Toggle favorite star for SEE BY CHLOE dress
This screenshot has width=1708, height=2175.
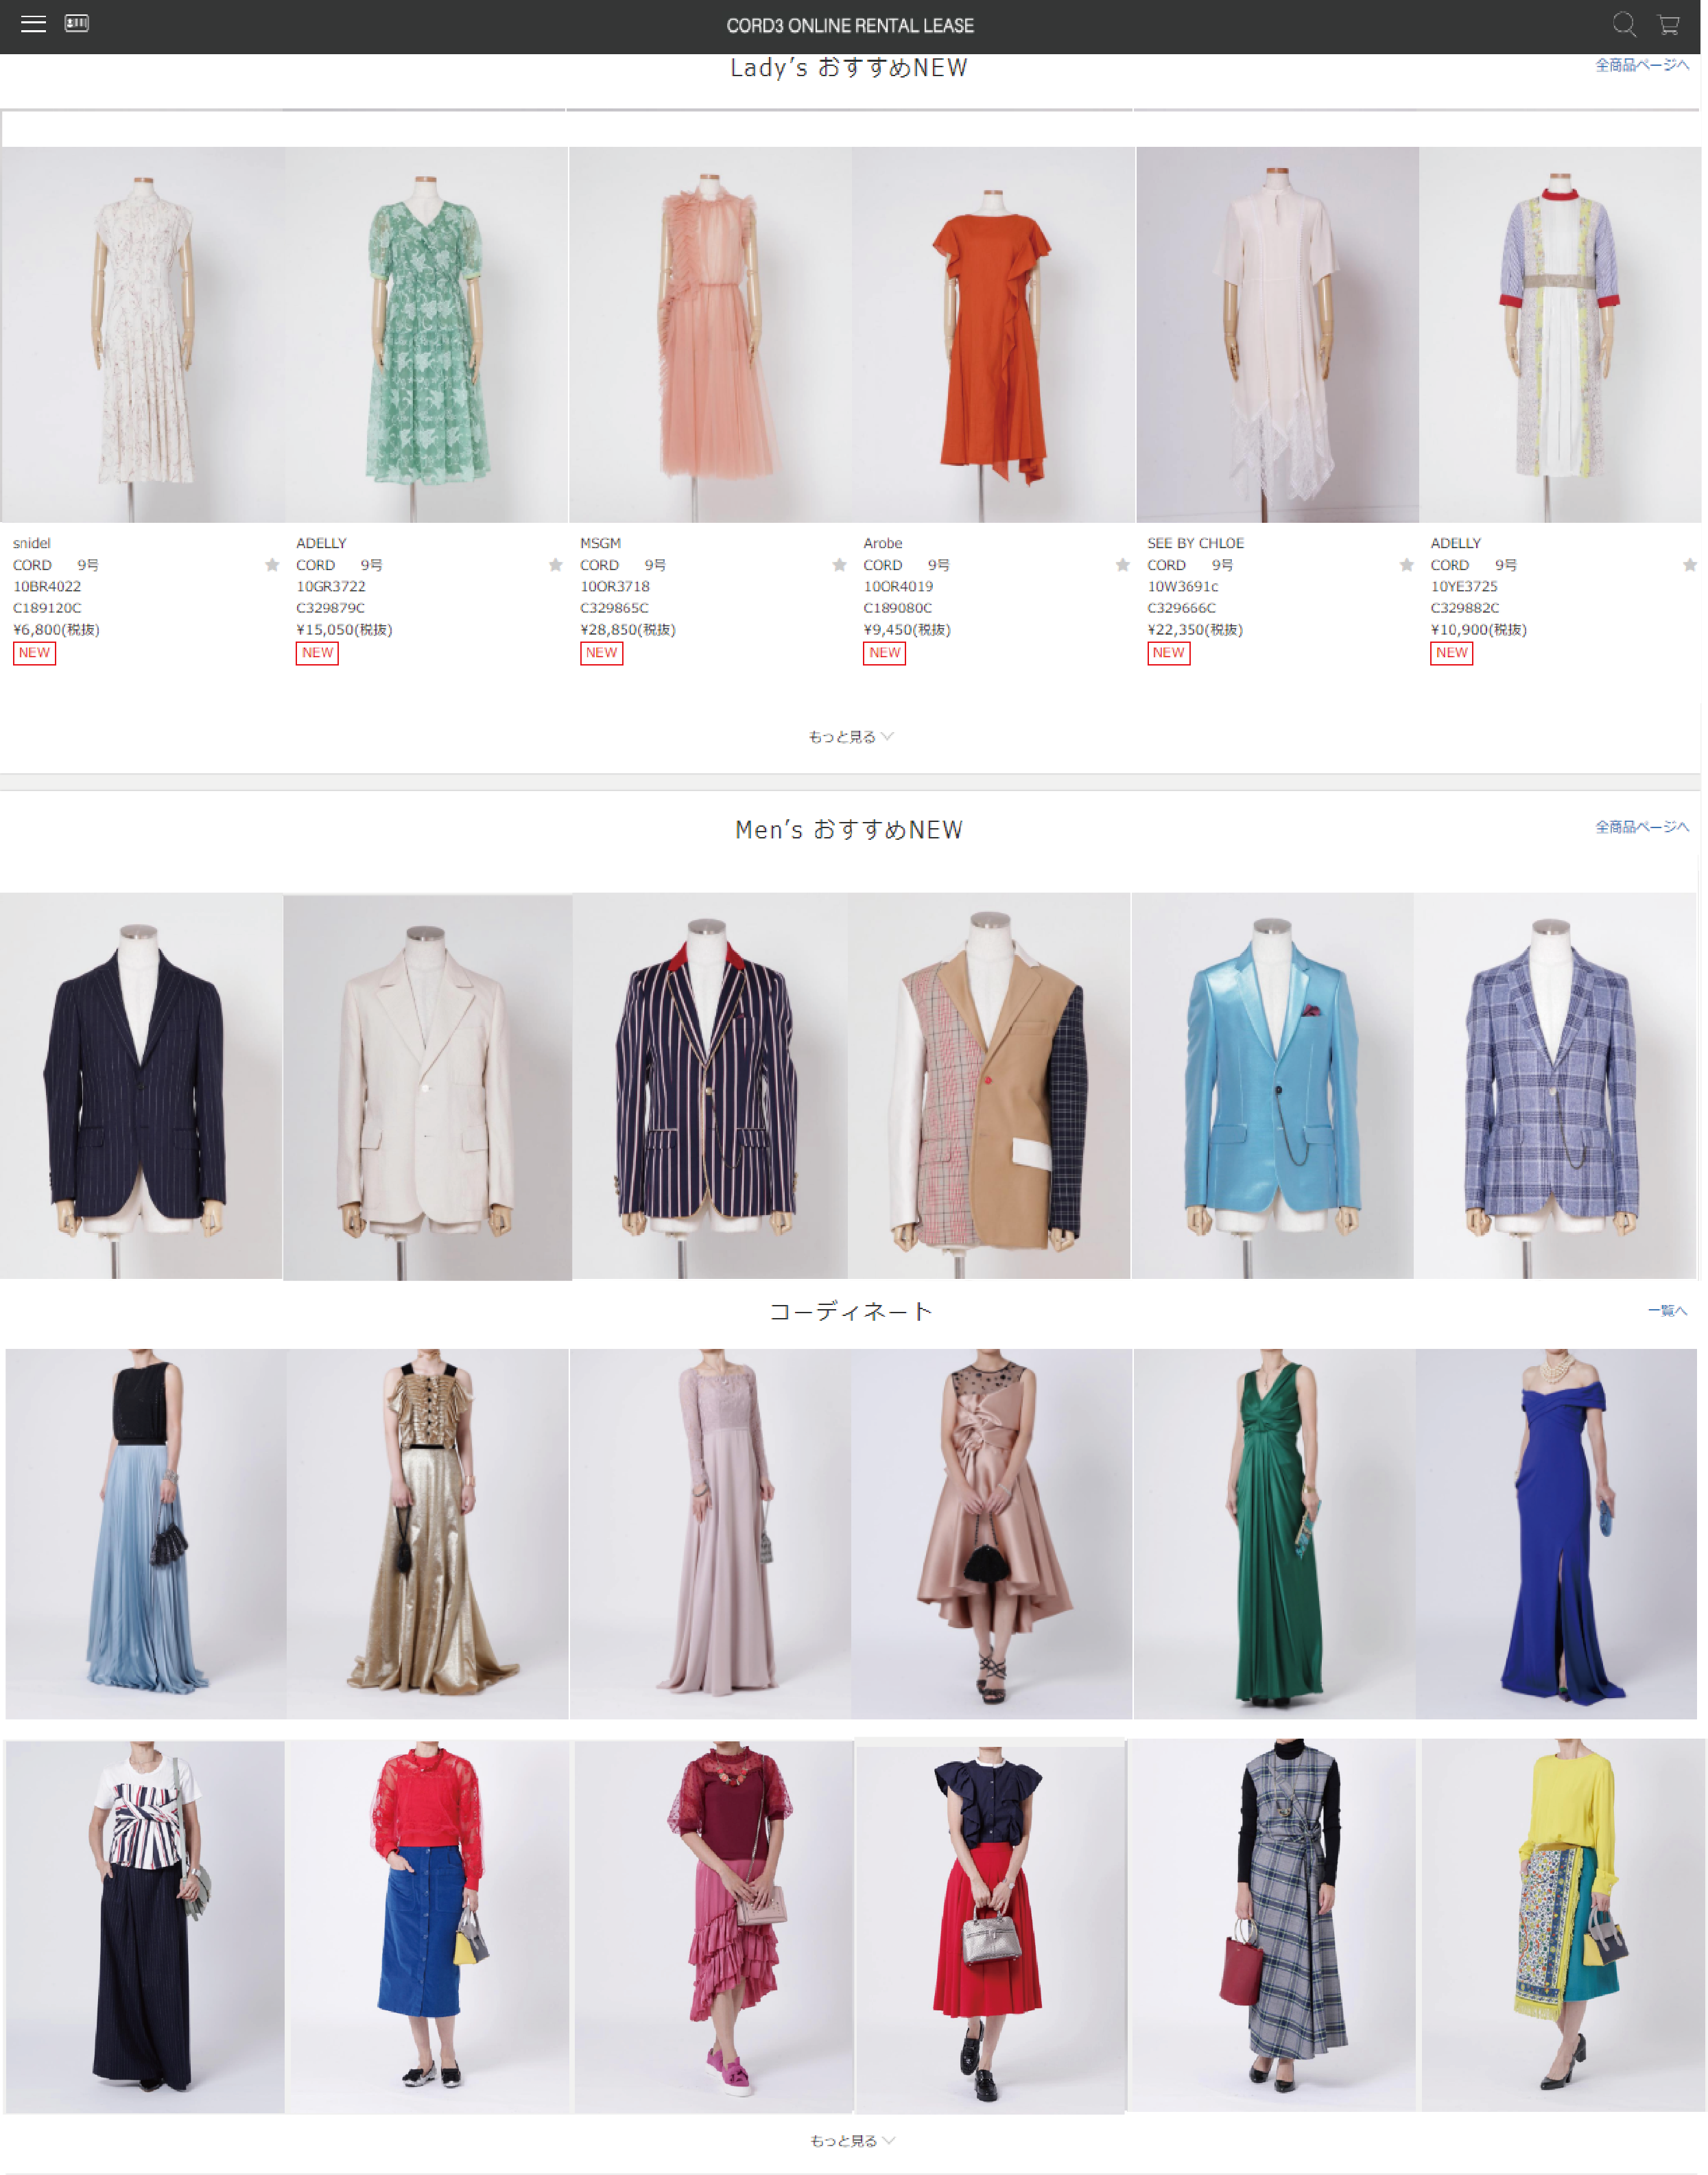[1407, 565]
